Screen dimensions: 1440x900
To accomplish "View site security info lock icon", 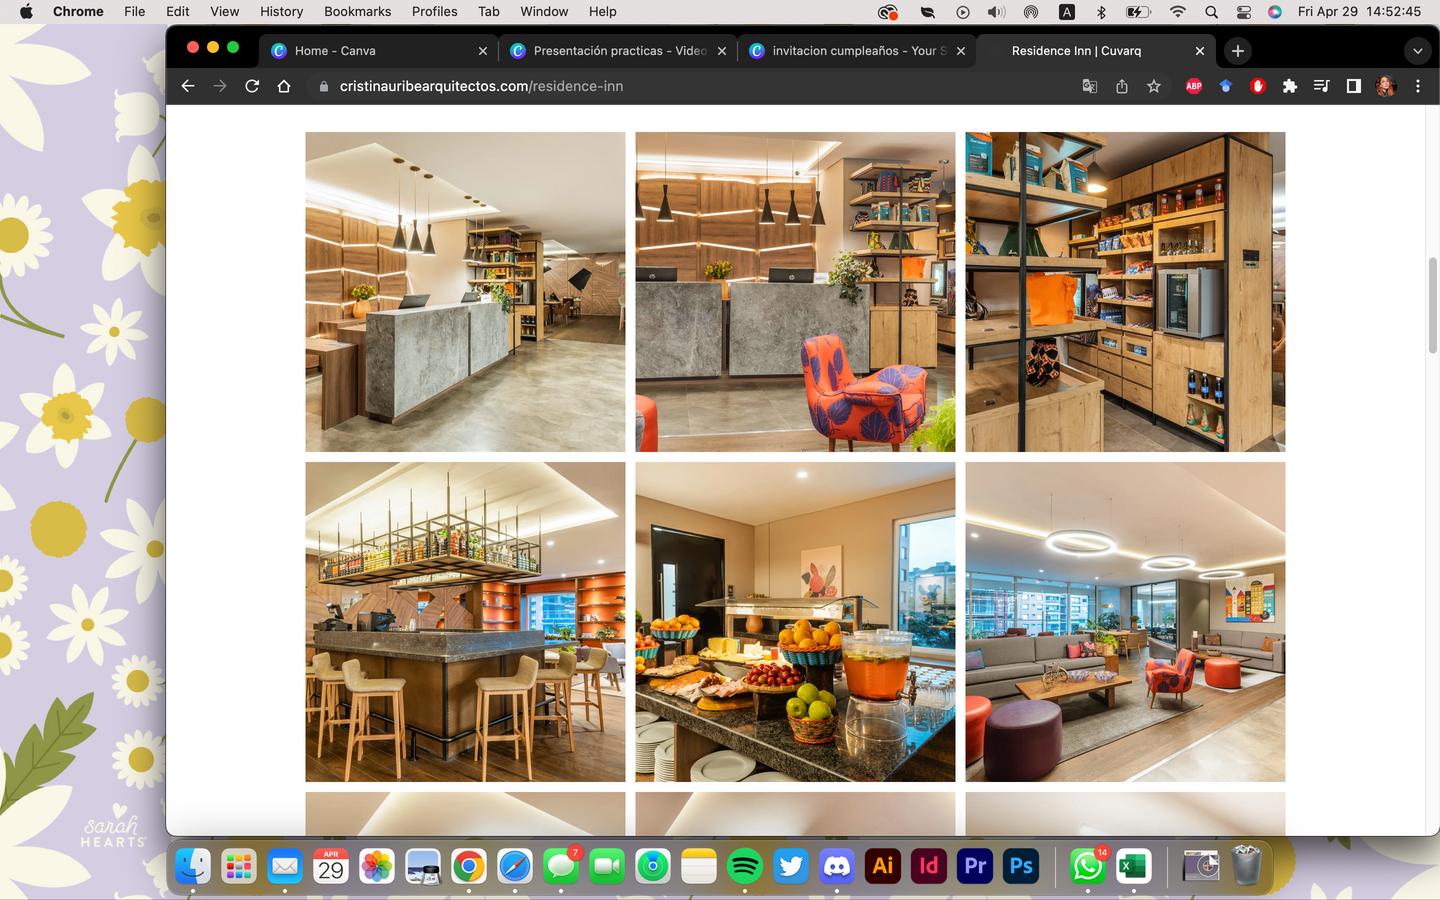I will pyautogui.click(x=323, y=86).
